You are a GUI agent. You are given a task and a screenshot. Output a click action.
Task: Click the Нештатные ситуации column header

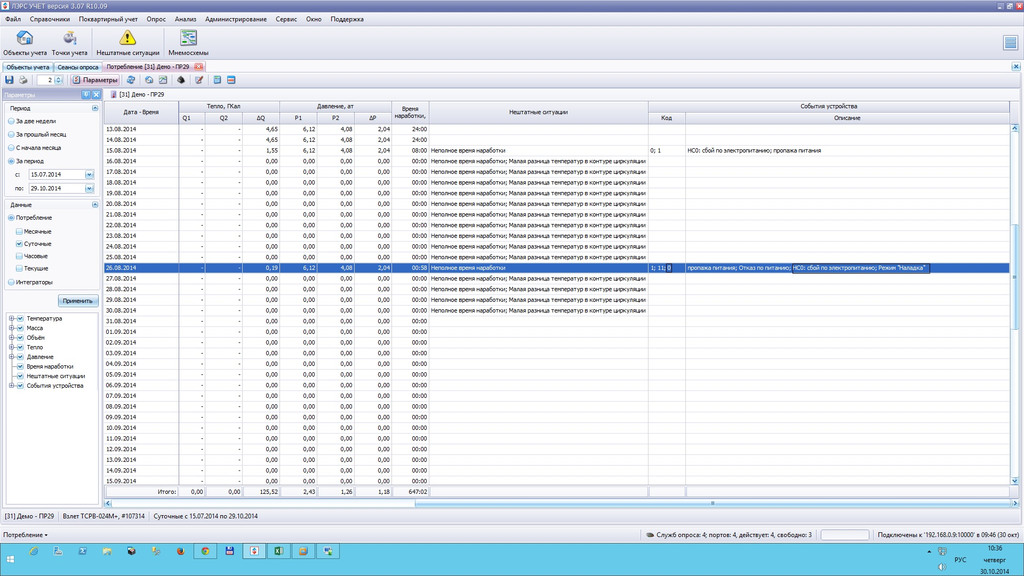[x=538, y=112]
